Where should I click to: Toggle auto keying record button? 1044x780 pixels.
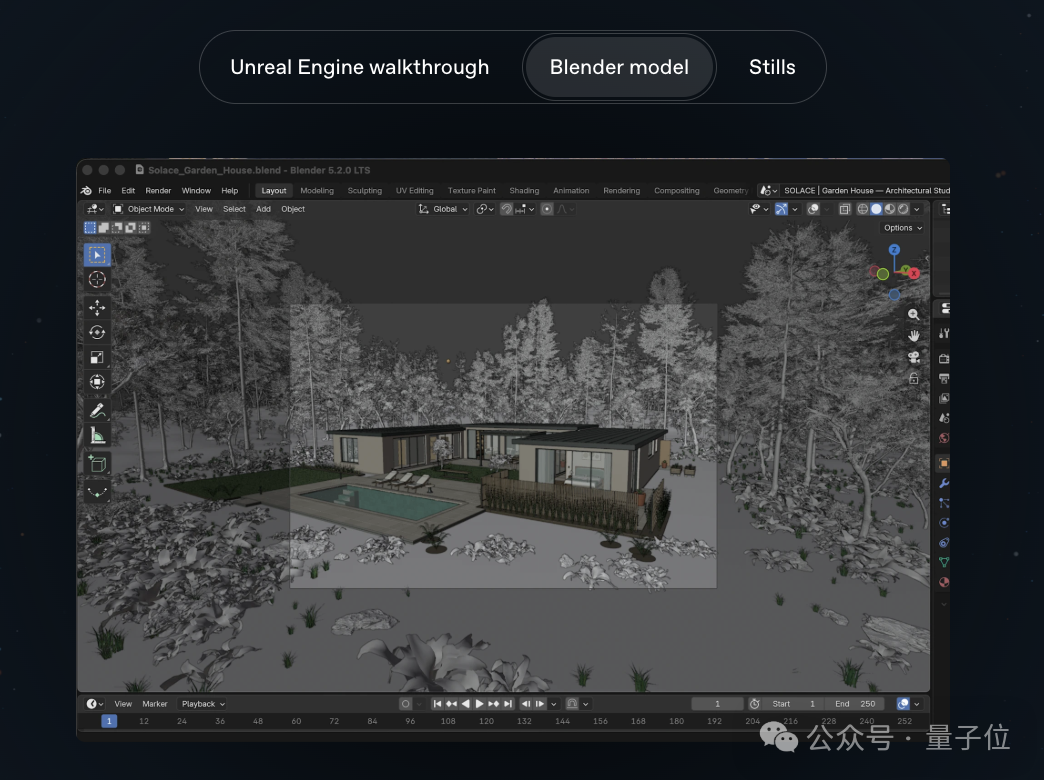405,704
